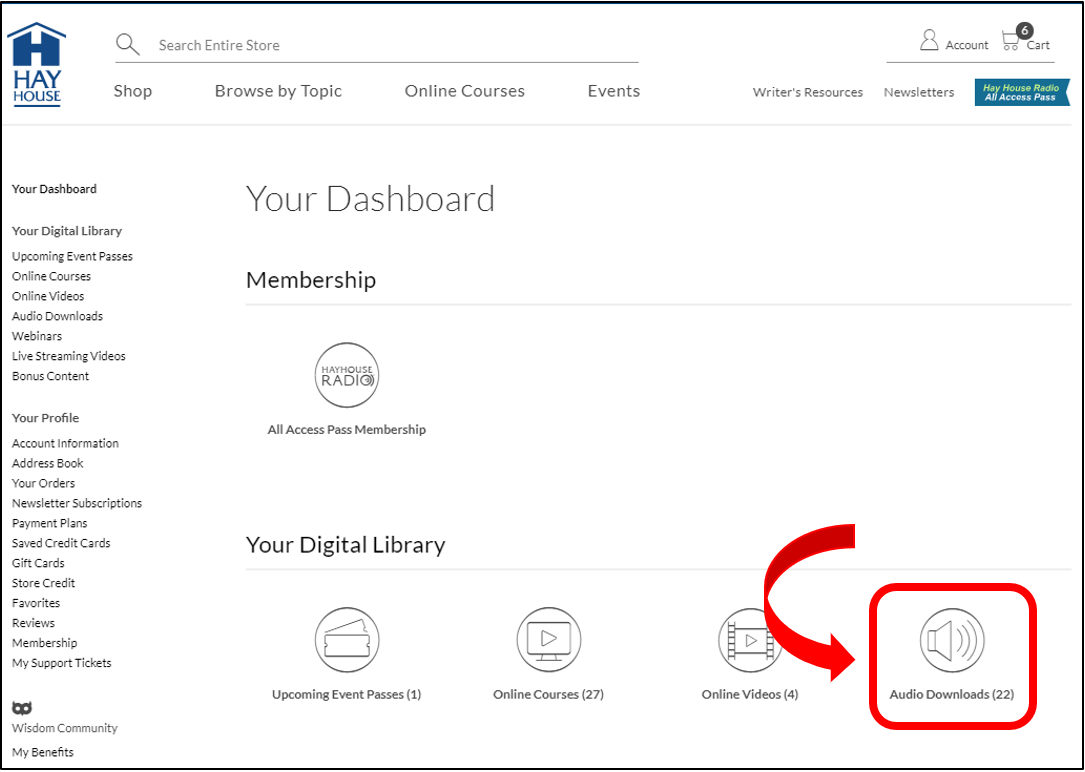Click the Wisdom Community mask icon
1085x772 pixels.
point(22,708)
